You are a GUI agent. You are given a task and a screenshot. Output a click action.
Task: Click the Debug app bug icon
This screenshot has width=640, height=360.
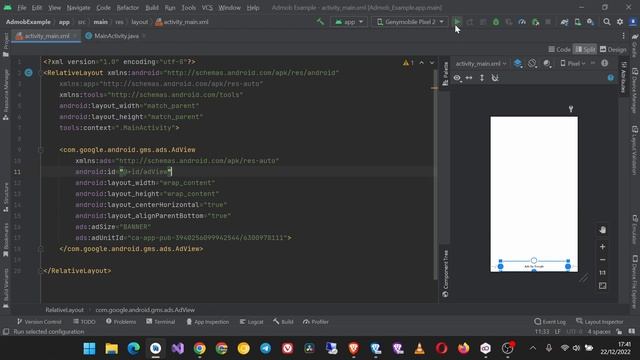point(496,22)
